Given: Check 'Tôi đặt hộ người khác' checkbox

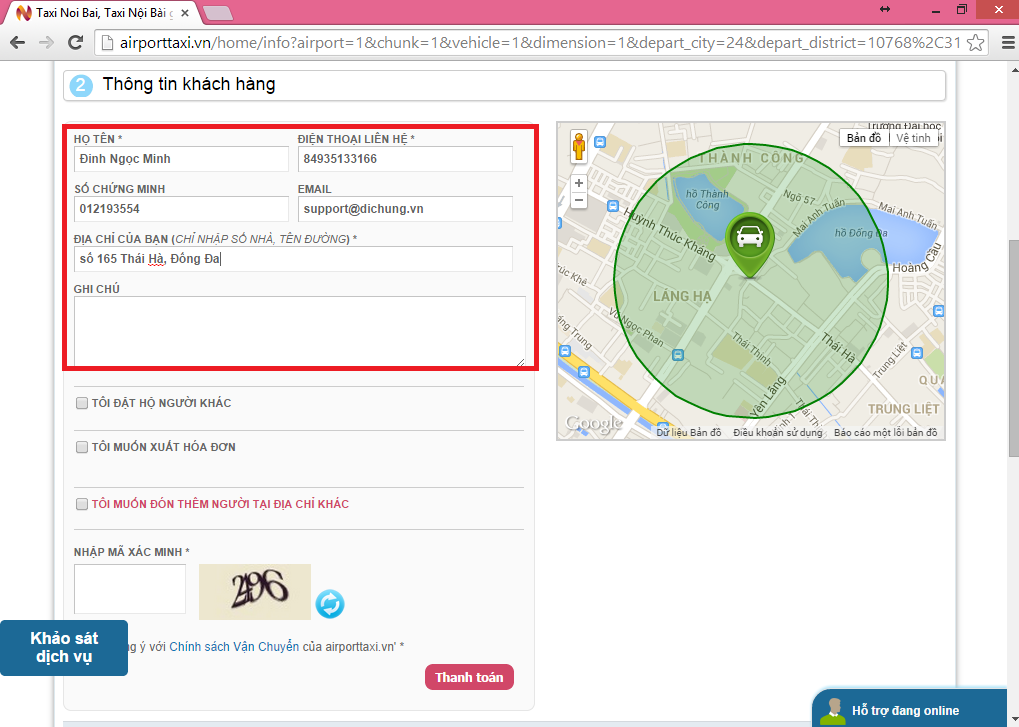Looking at the screenshot, I should click(x=81, y=403).
